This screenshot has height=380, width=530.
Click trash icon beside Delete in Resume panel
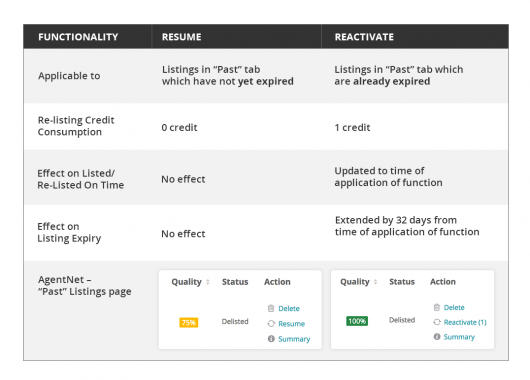point(271,308)
